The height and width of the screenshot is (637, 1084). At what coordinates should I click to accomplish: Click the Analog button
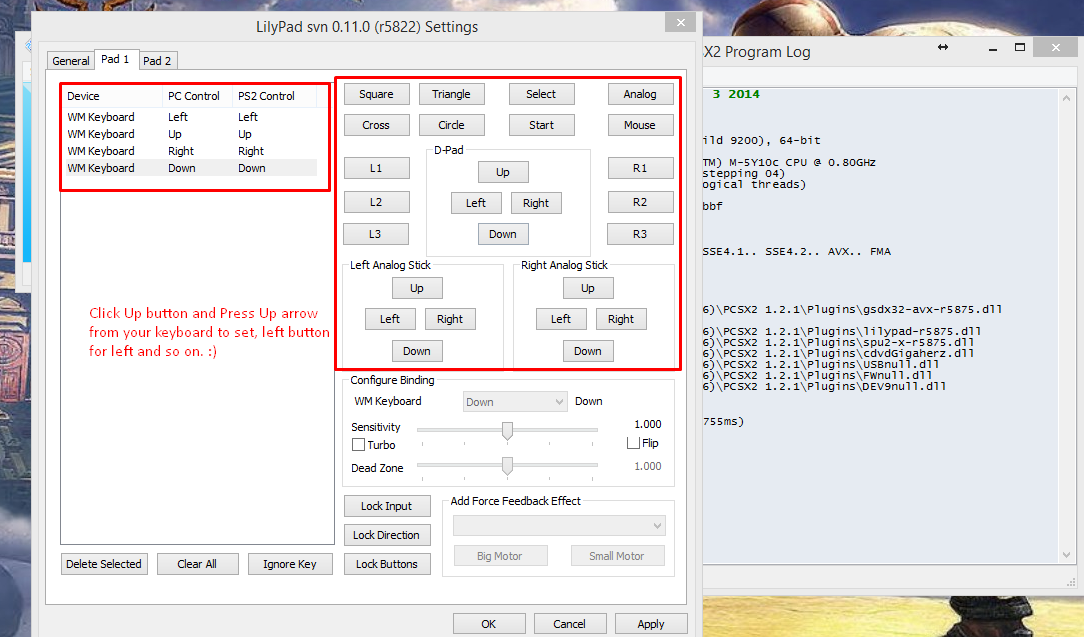click(x=640, y=94)
